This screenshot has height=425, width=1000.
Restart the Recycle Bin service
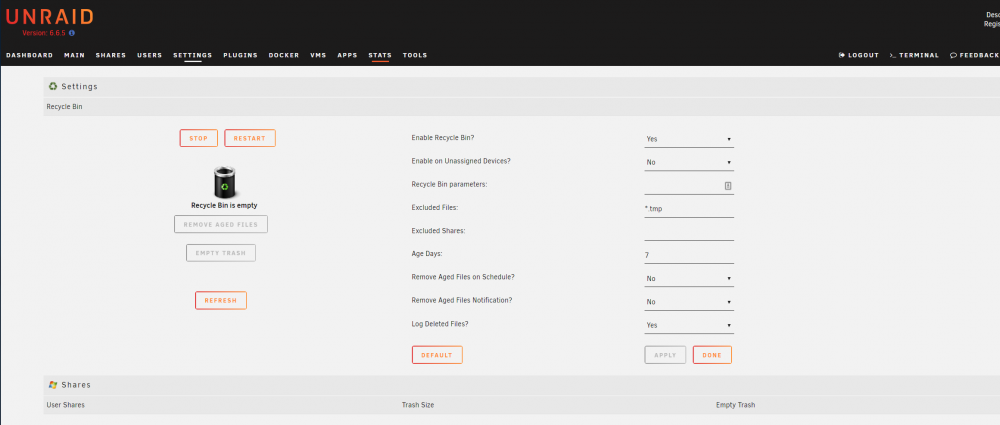tap(250, 138)
